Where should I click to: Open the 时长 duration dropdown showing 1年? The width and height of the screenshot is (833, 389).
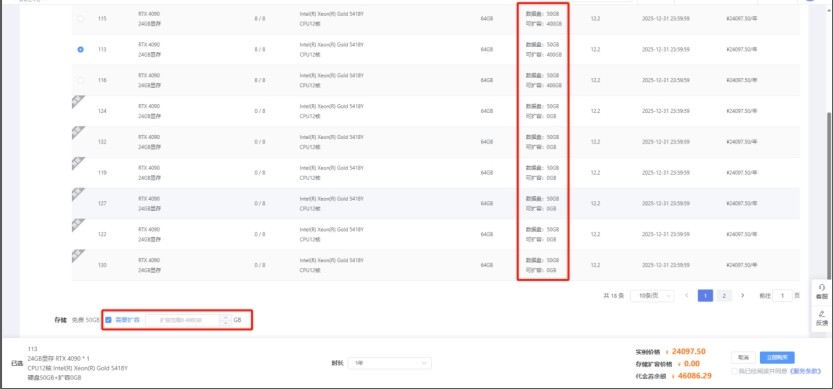389,363
